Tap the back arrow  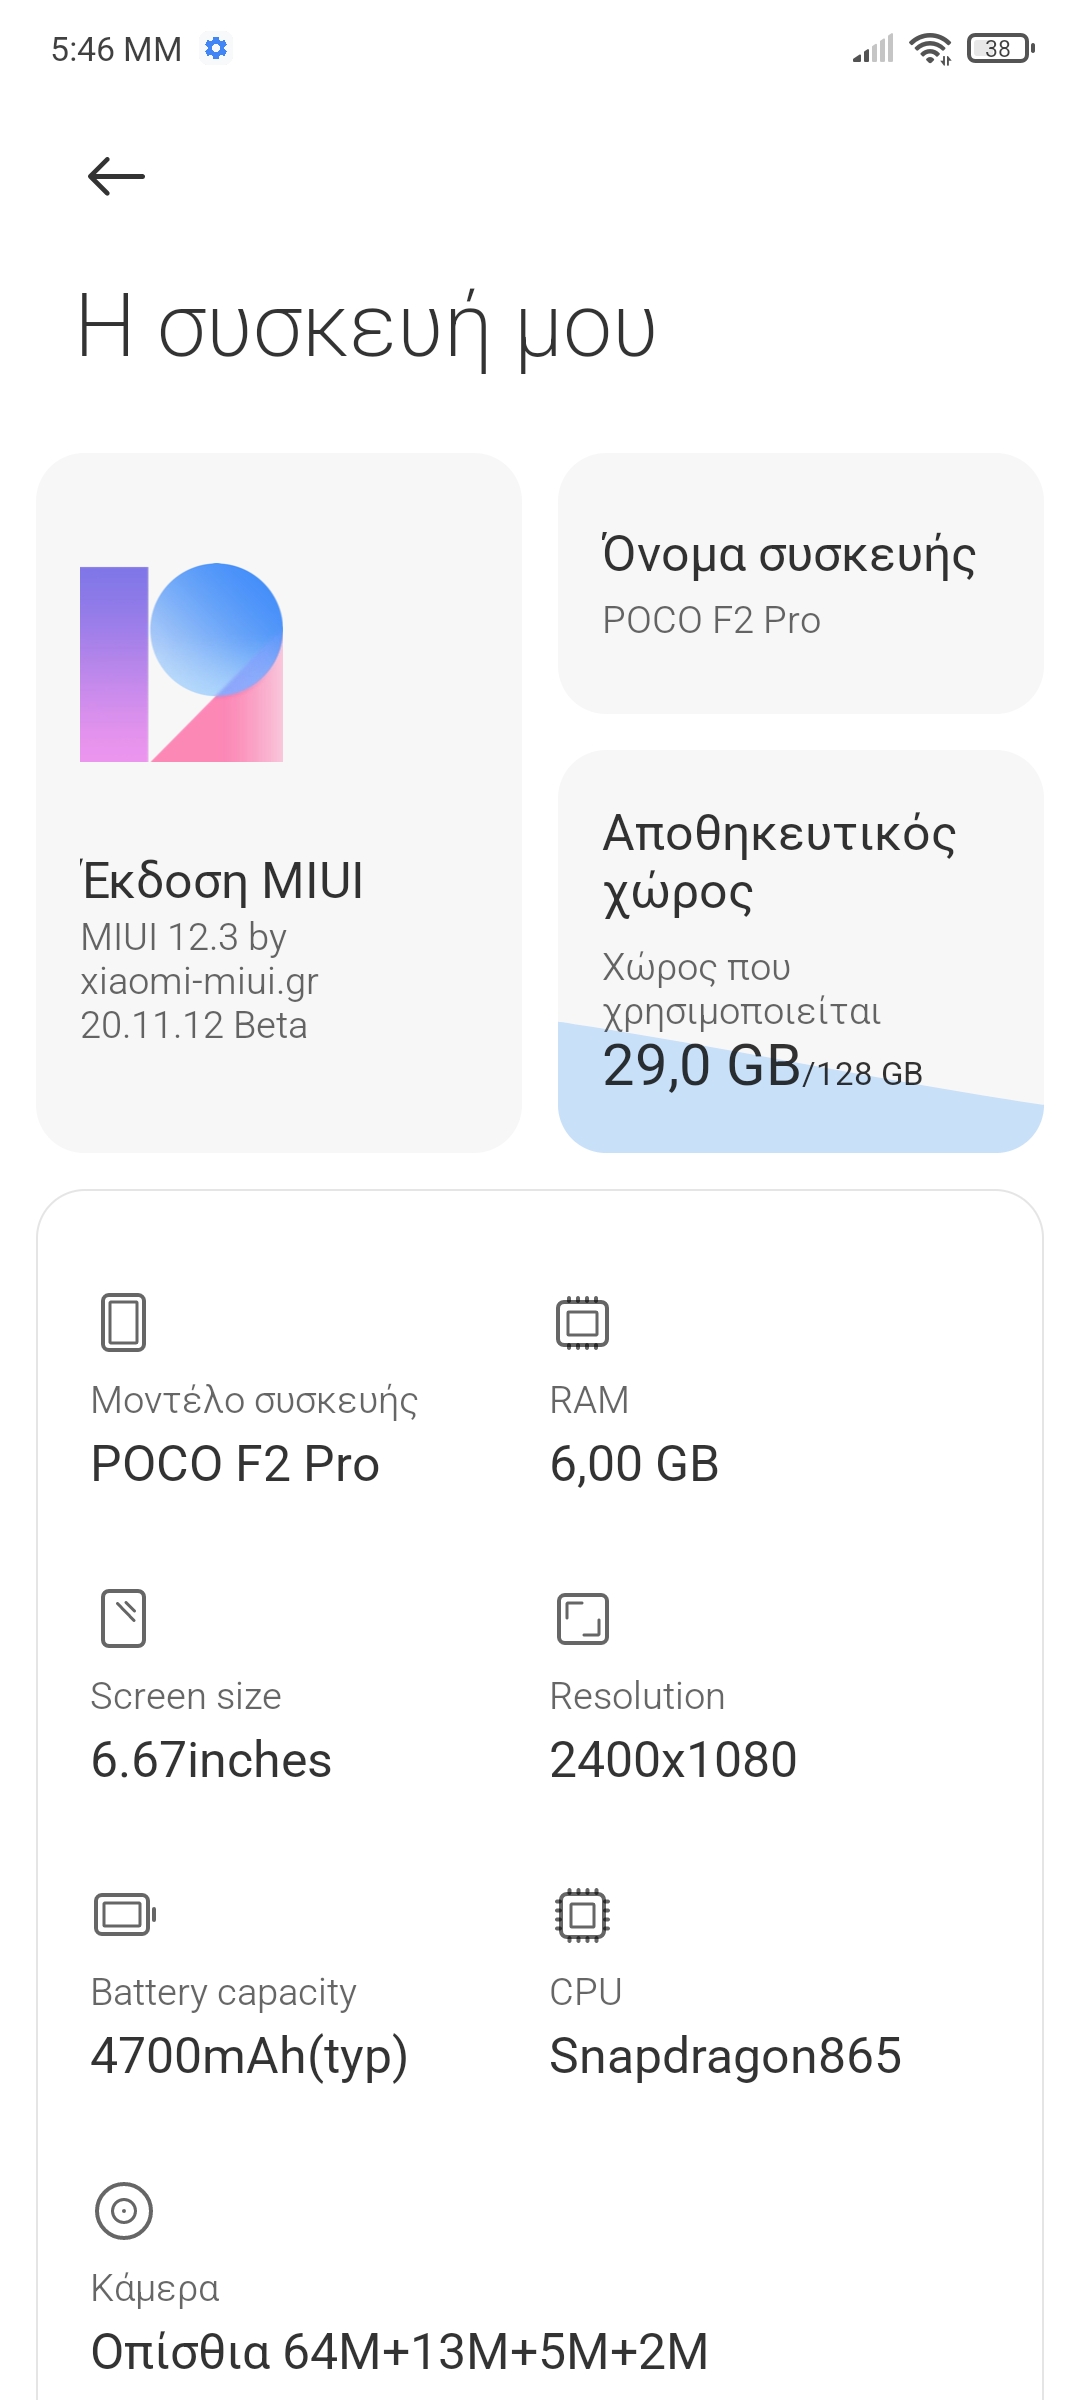pos(116,177)
